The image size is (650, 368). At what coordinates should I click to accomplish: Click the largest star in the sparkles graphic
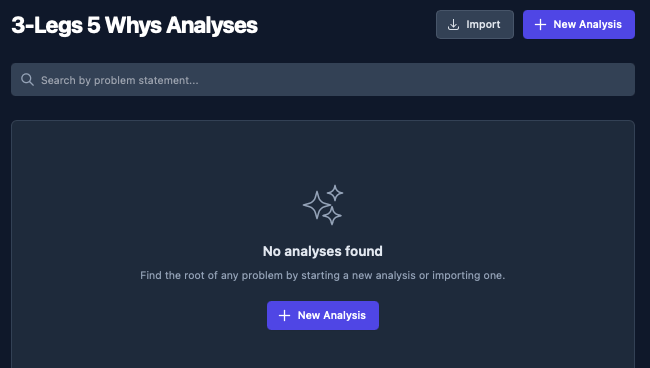pos(317,205)
